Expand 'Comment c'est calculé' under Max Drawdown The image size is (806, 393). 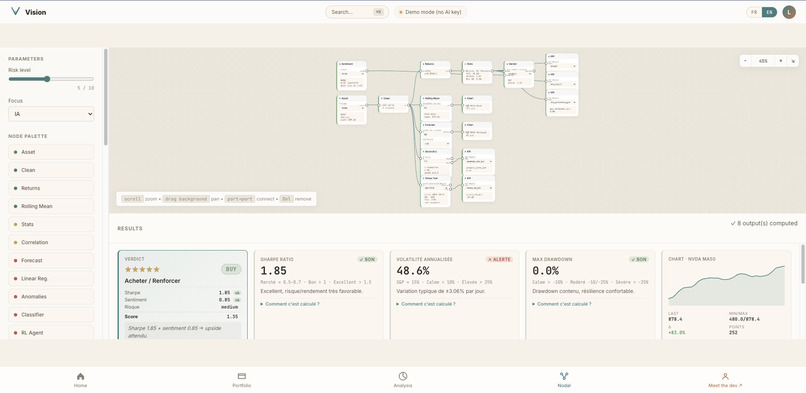click(561, 304)
